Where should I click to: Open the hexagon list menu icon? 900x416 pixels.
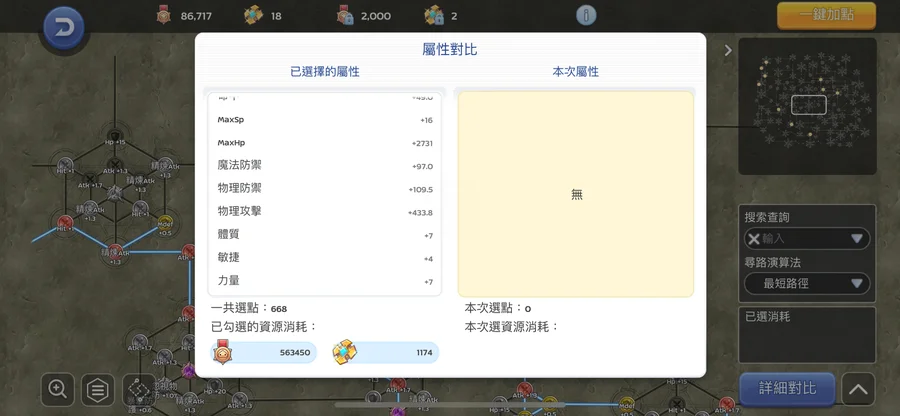point(97,388)
